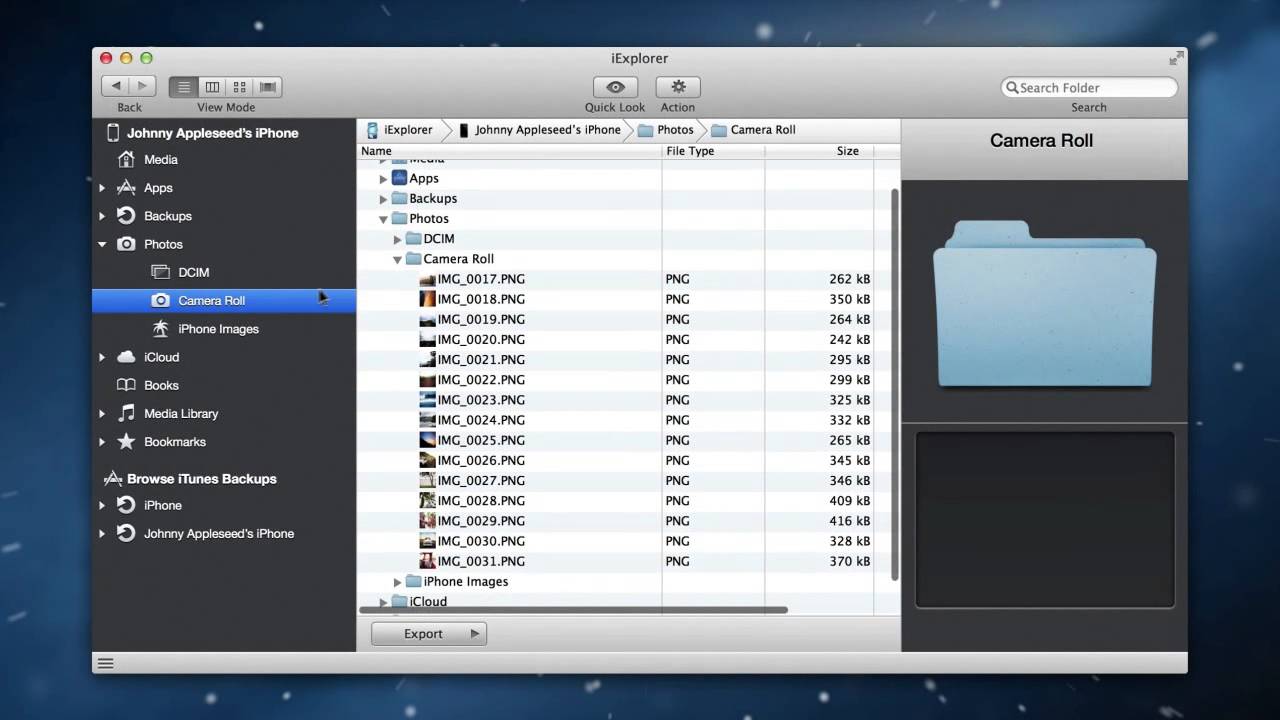Sort by Size column header

point(819,151)
